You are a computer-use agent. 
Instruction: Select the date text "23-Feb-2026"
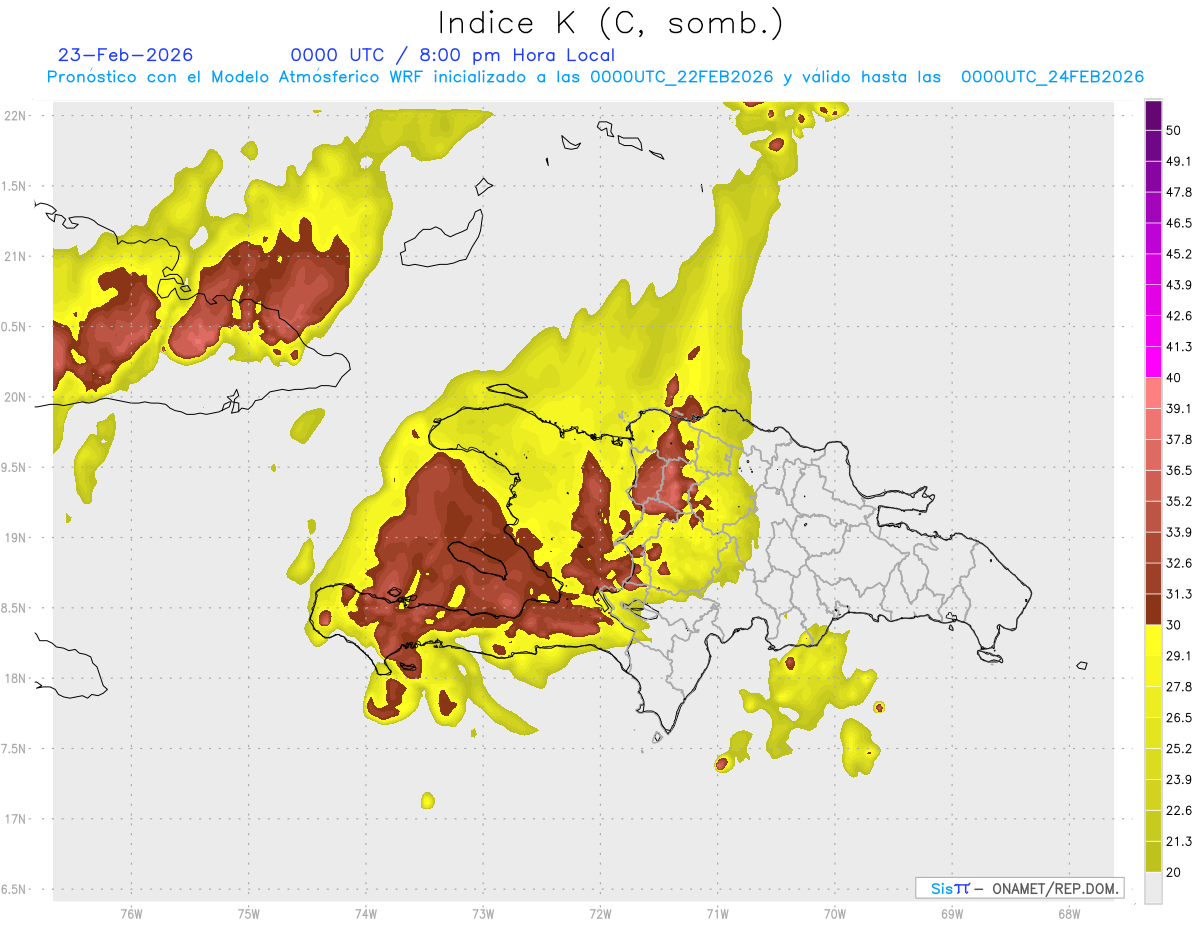pos(126,55)
